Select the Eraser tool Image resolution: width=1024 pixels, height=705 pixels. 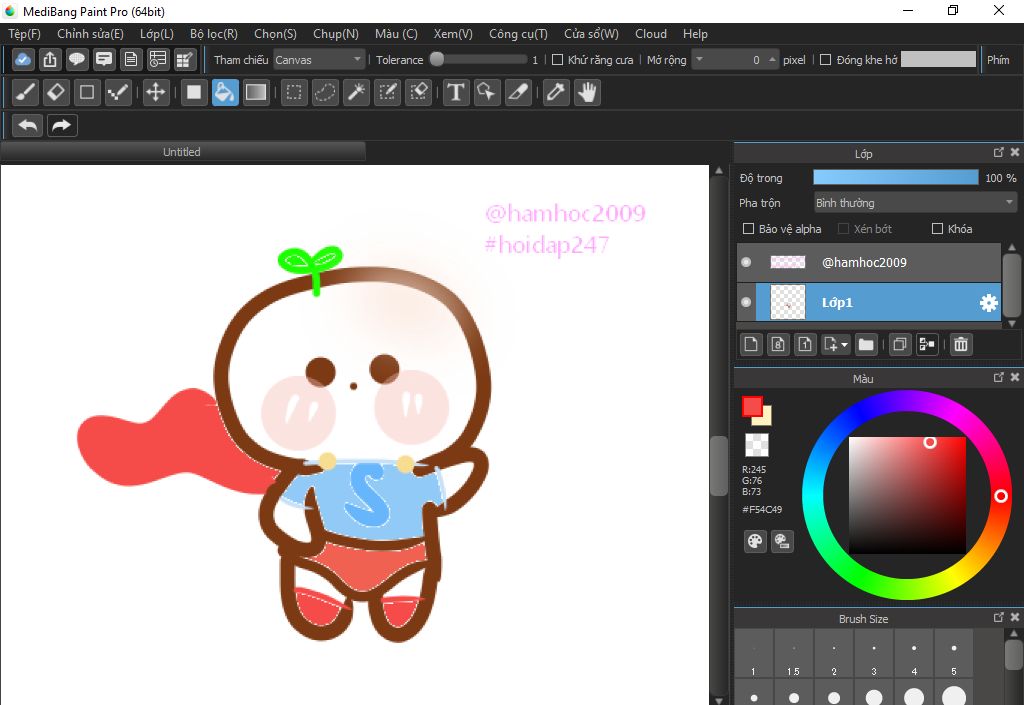[56, 93]
